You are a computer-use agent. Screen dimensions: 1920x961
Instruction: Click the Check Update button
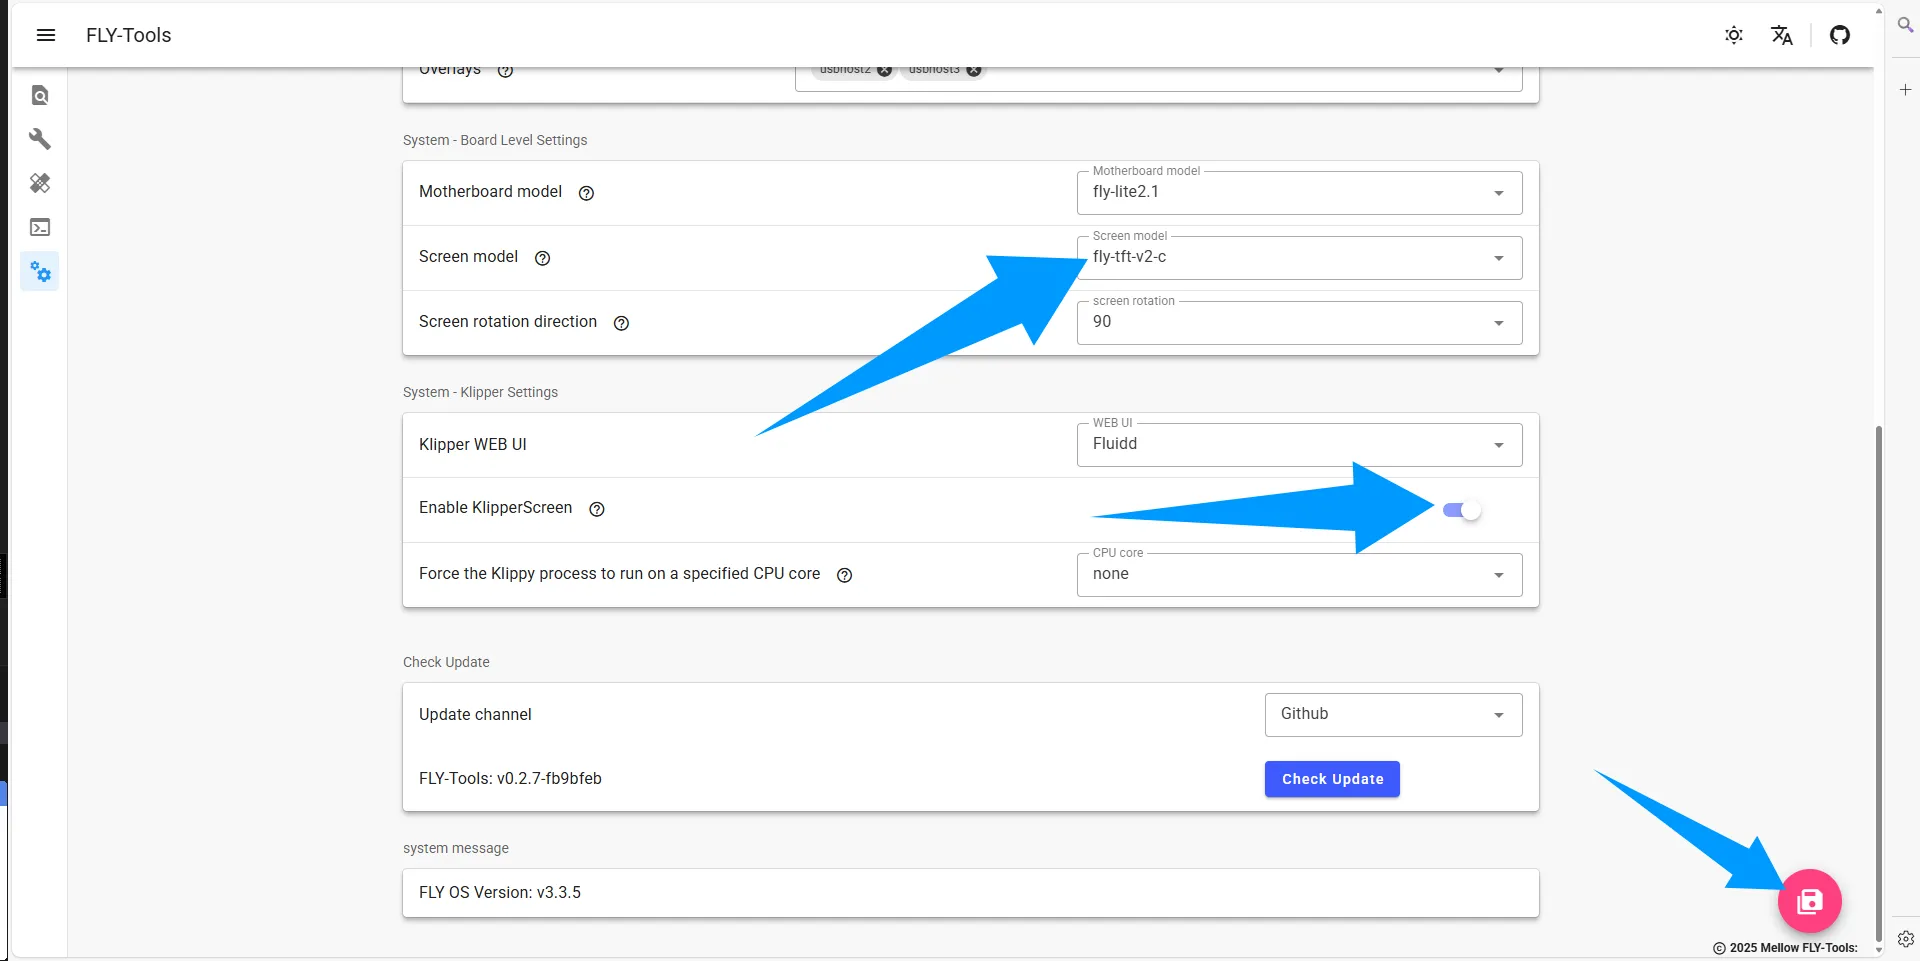[1331, 779]
